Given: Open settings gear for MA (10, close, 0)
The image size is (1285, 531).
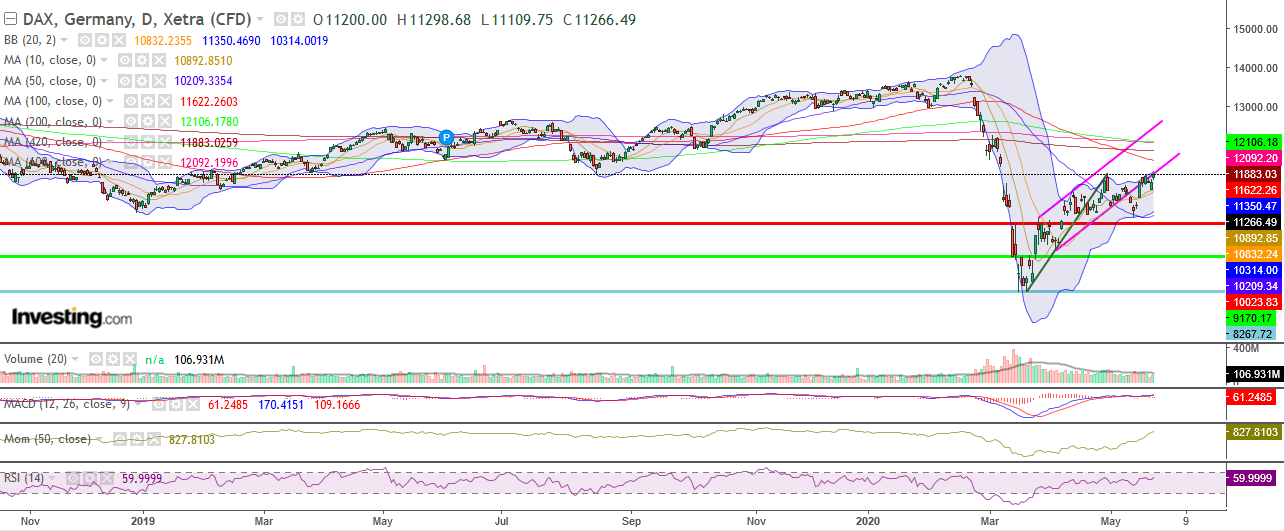Looking at the screenshot, I should [142, 60].
